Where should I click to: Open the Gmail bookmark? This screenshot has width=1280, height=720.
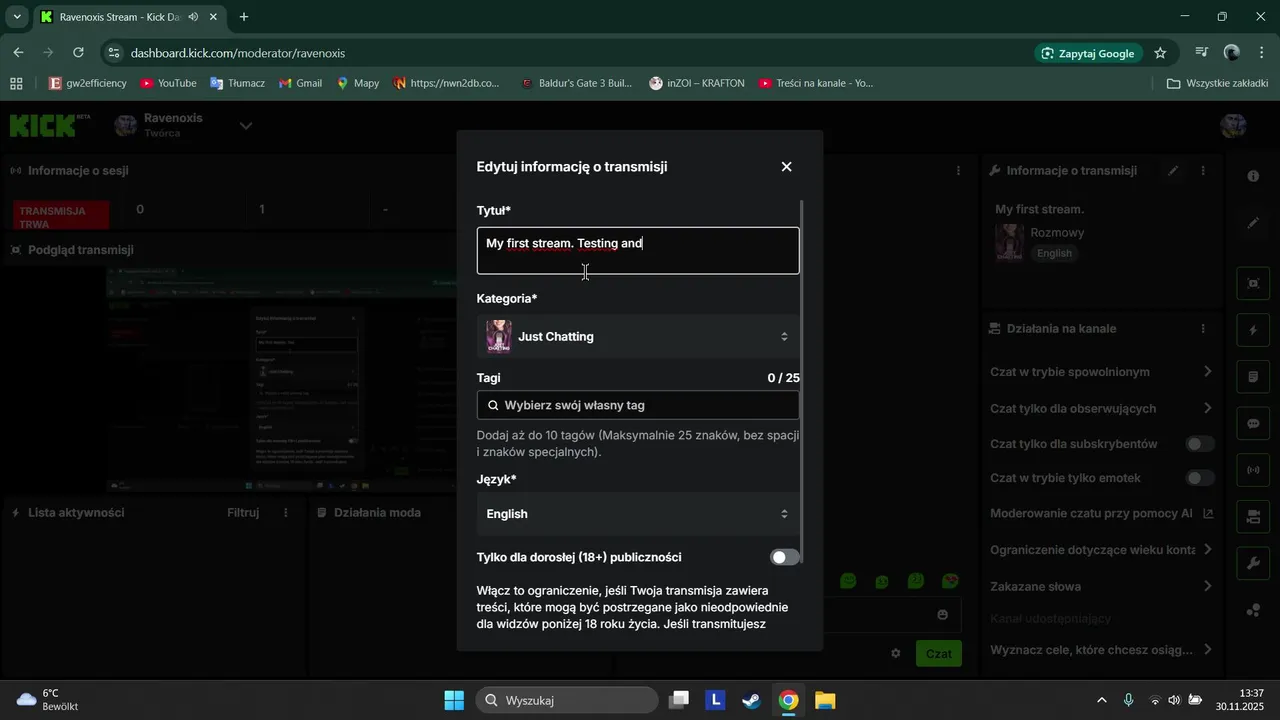point(300,83)
